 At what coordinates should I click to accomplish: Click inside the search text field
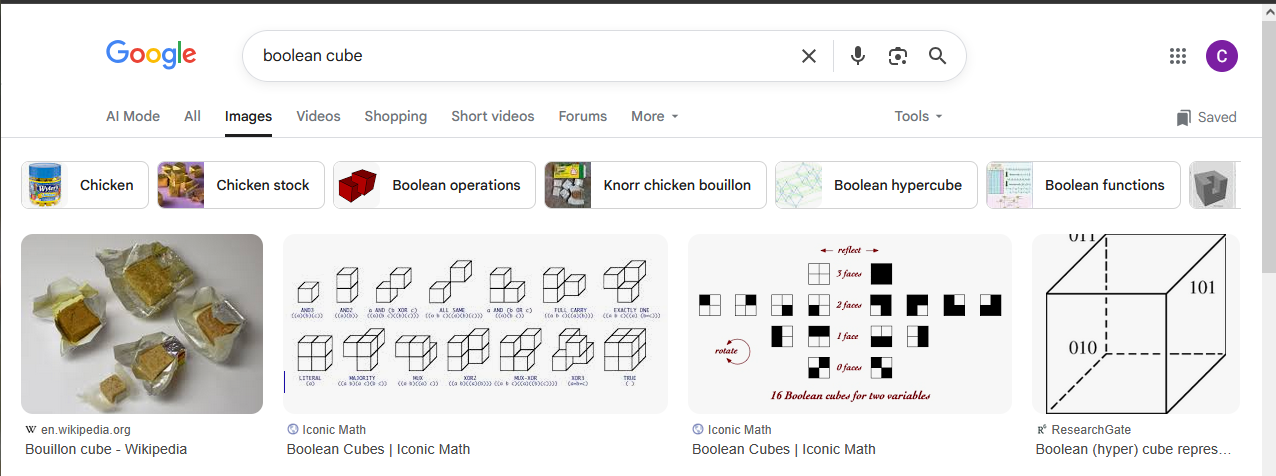click(520, 56)
